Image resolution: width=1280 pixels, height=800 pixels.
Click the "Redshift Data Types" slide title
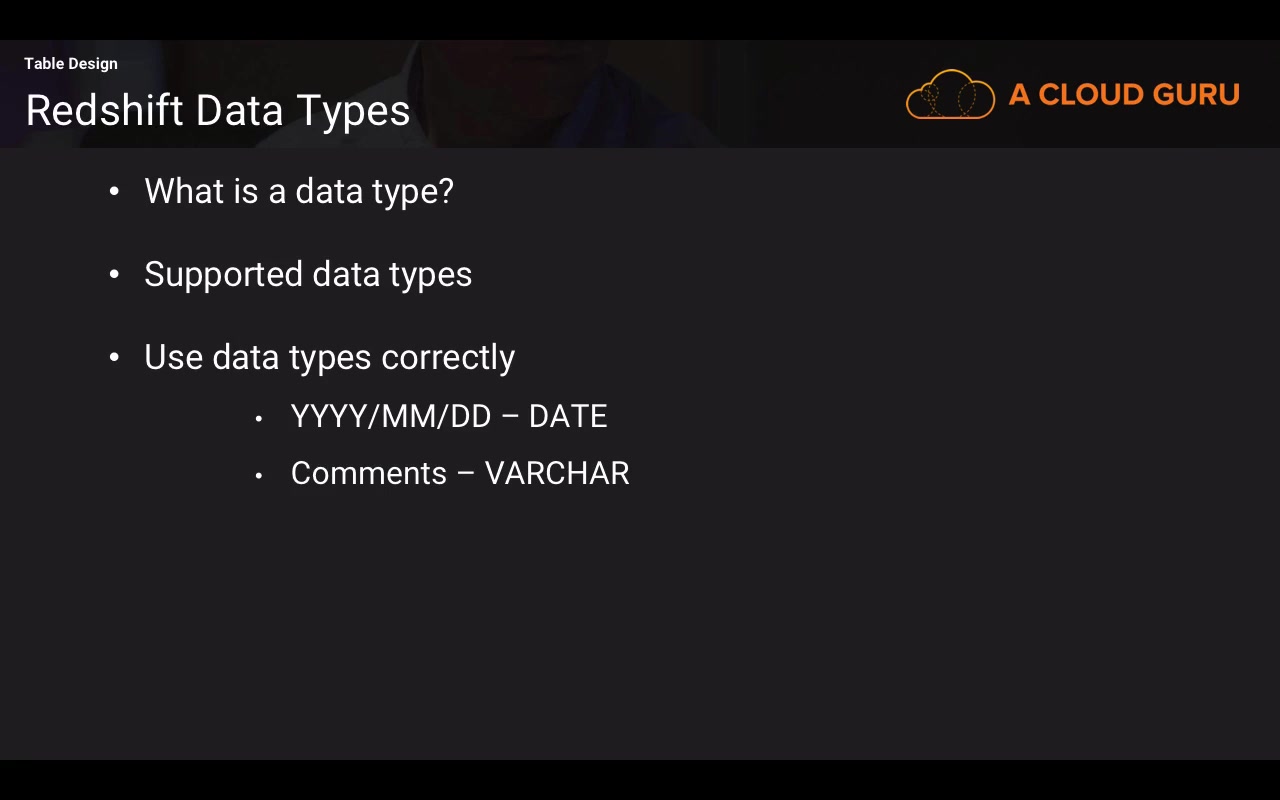click(218, 110)
